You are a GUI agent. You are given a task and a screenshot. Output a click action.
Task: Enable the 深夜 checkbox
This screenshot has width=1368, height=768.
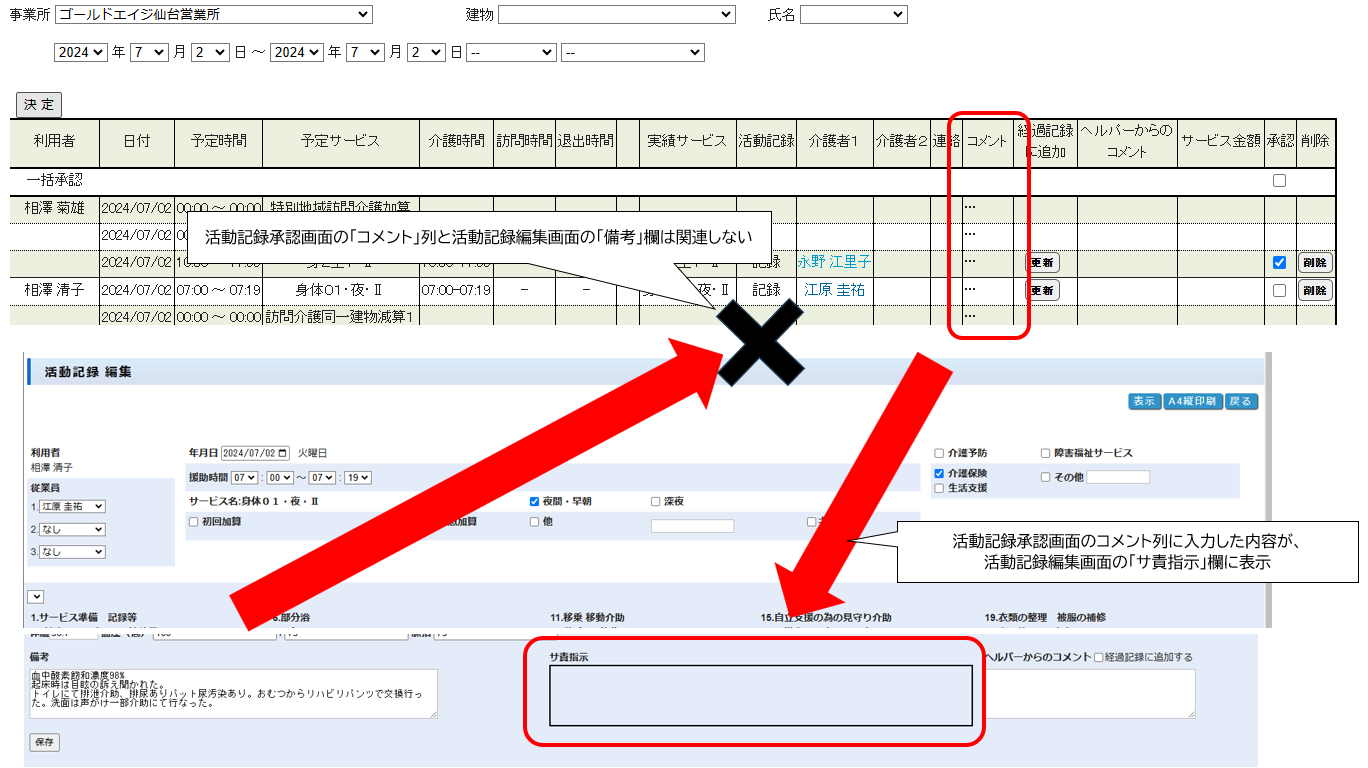[x=656, y=501]
